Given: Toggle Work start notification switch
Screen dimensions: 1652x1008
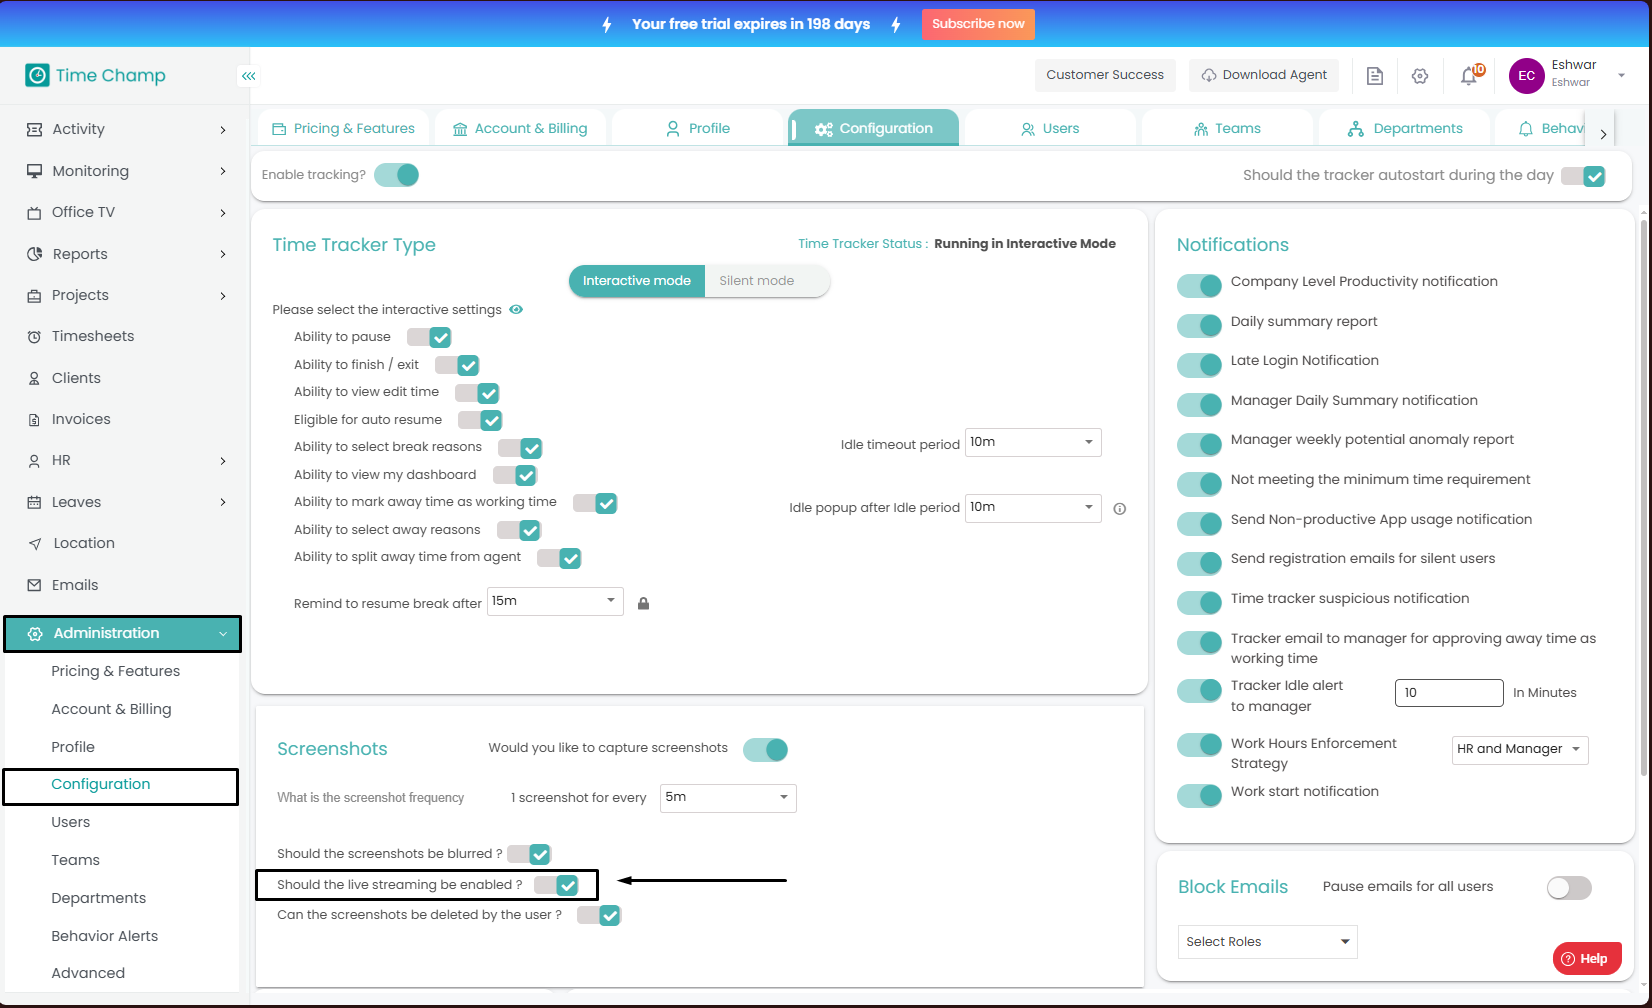Looking at the screenshot, I should click(1200, 795).
